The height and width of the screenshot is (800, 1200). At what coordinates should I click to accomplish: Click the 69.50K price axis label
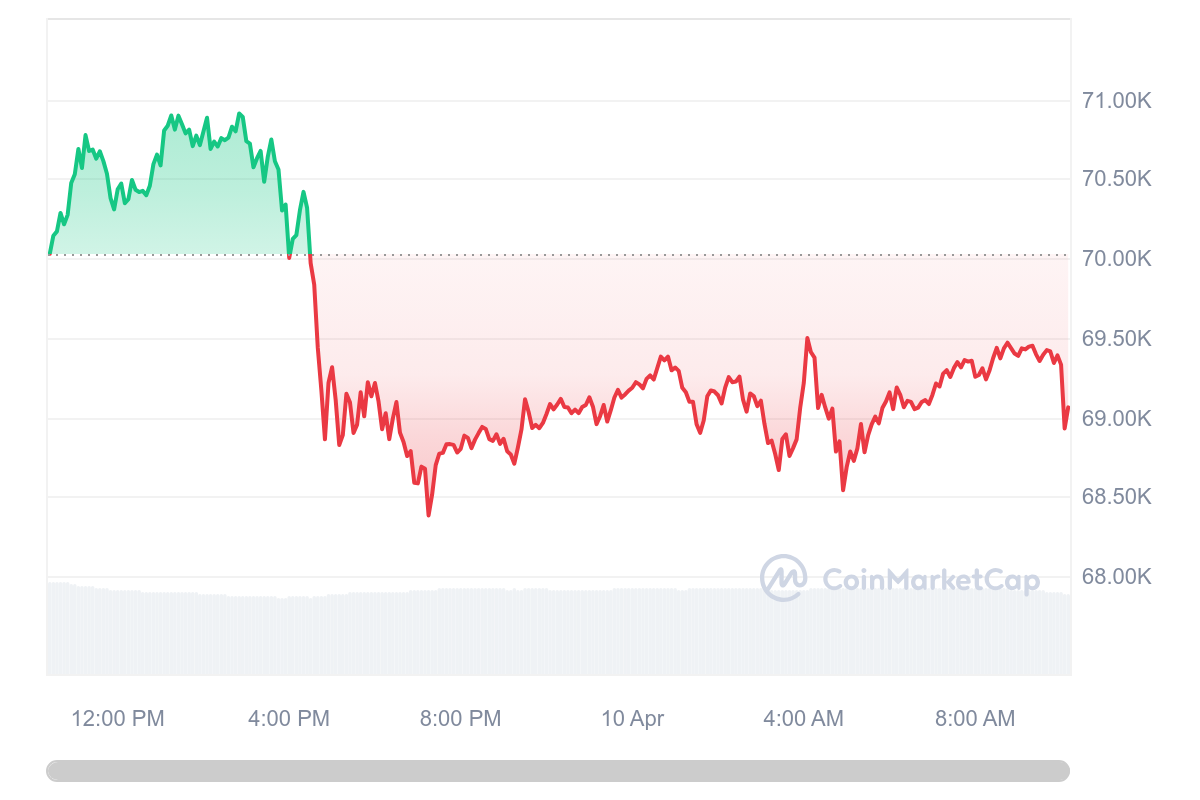[1117, 339]
